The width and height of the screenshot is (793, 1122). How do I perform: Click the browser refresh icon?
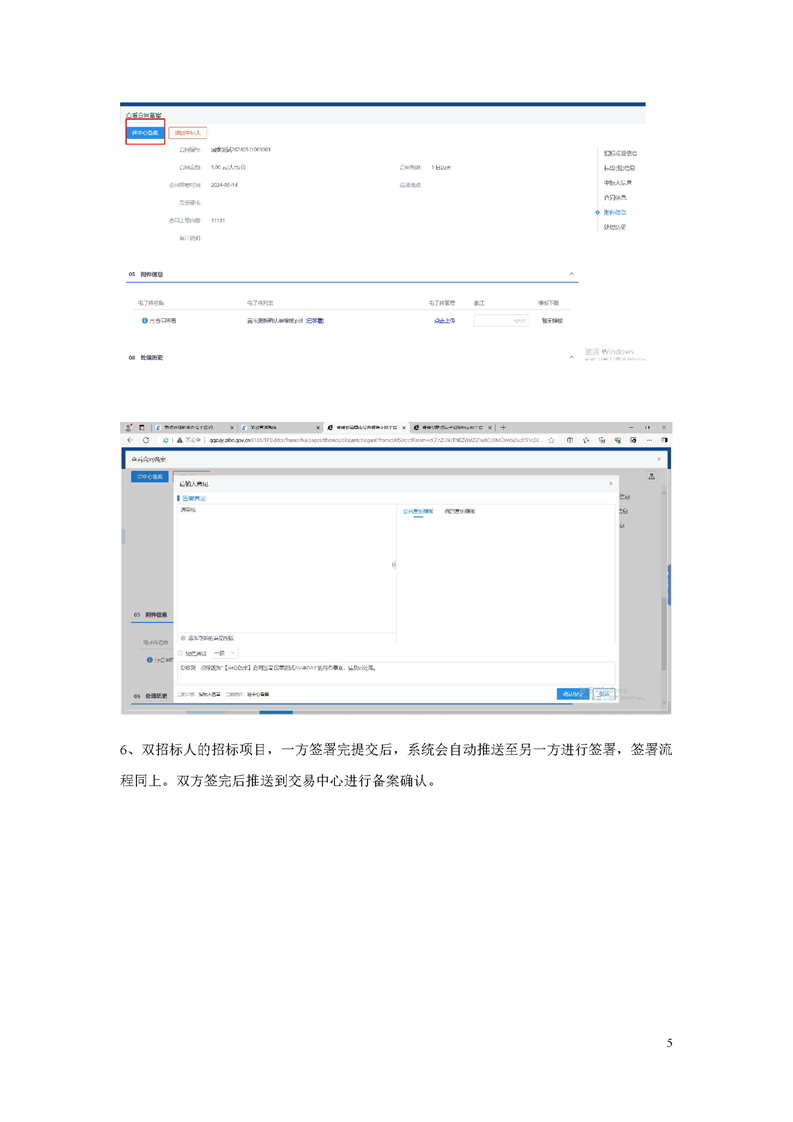point(146,440)
